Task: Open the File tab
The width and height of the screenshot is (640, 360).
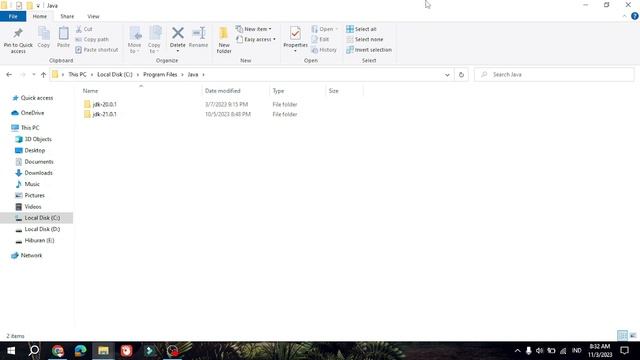Action: [x=13, y=16]
